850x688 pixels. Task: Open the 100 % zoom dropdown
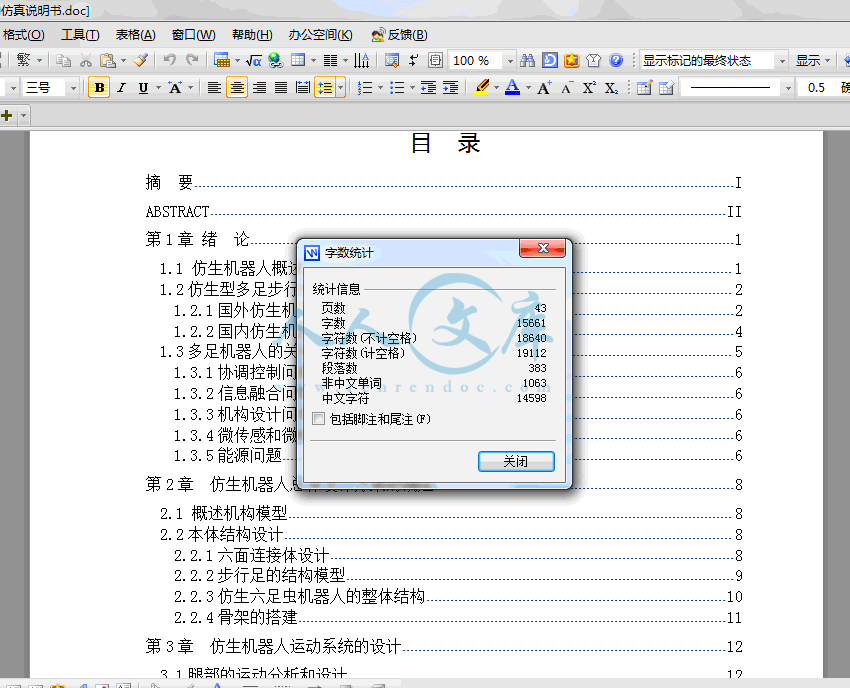pos(510,61)
